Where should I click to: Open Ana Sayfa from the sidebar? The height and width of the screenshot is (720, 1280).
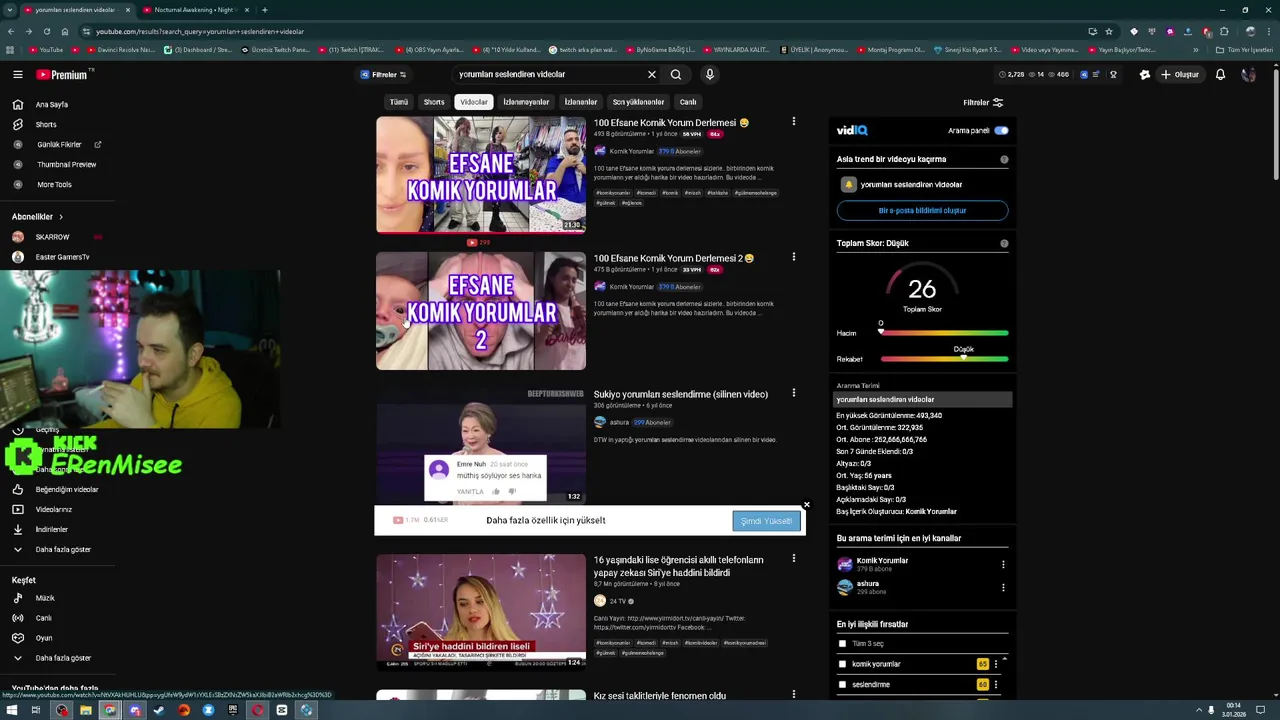[x=52, y=104]
